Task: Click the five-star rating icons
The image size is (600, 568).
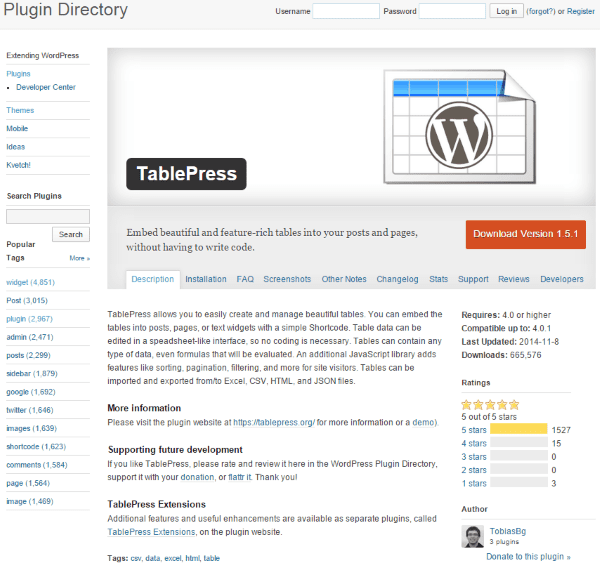Action: point(490,405)
